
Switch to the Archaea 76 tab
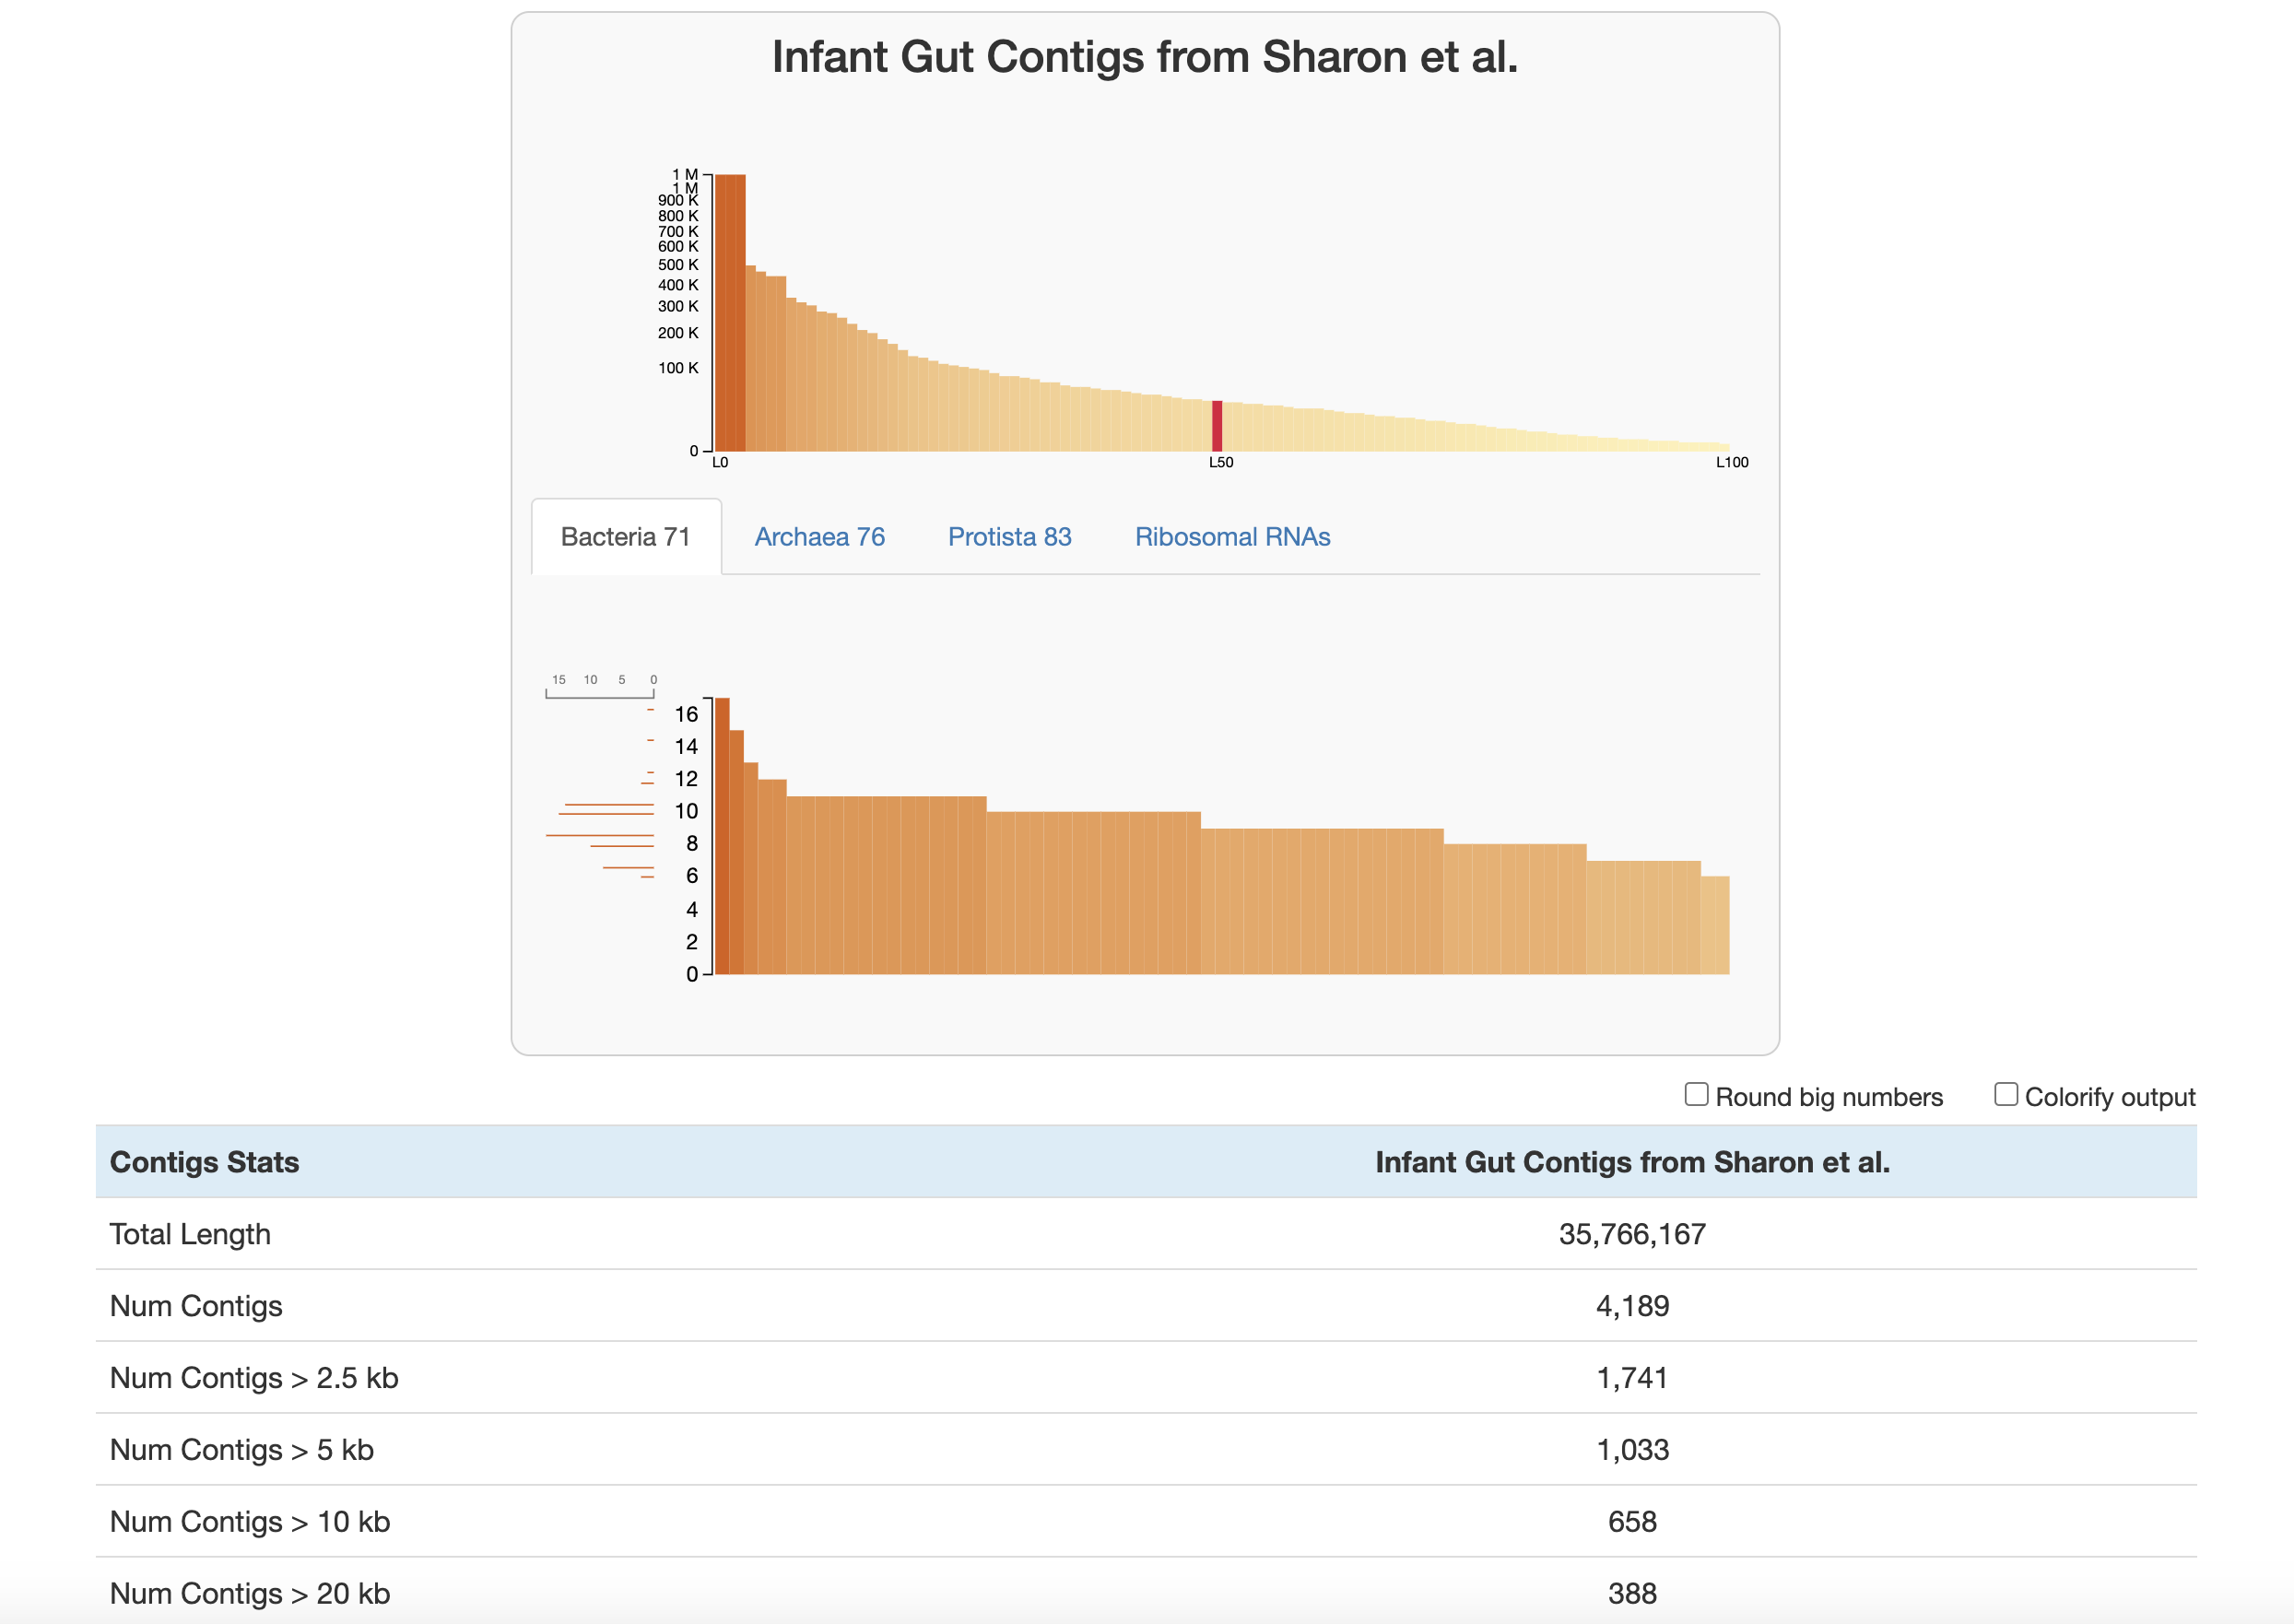(819, 537)
